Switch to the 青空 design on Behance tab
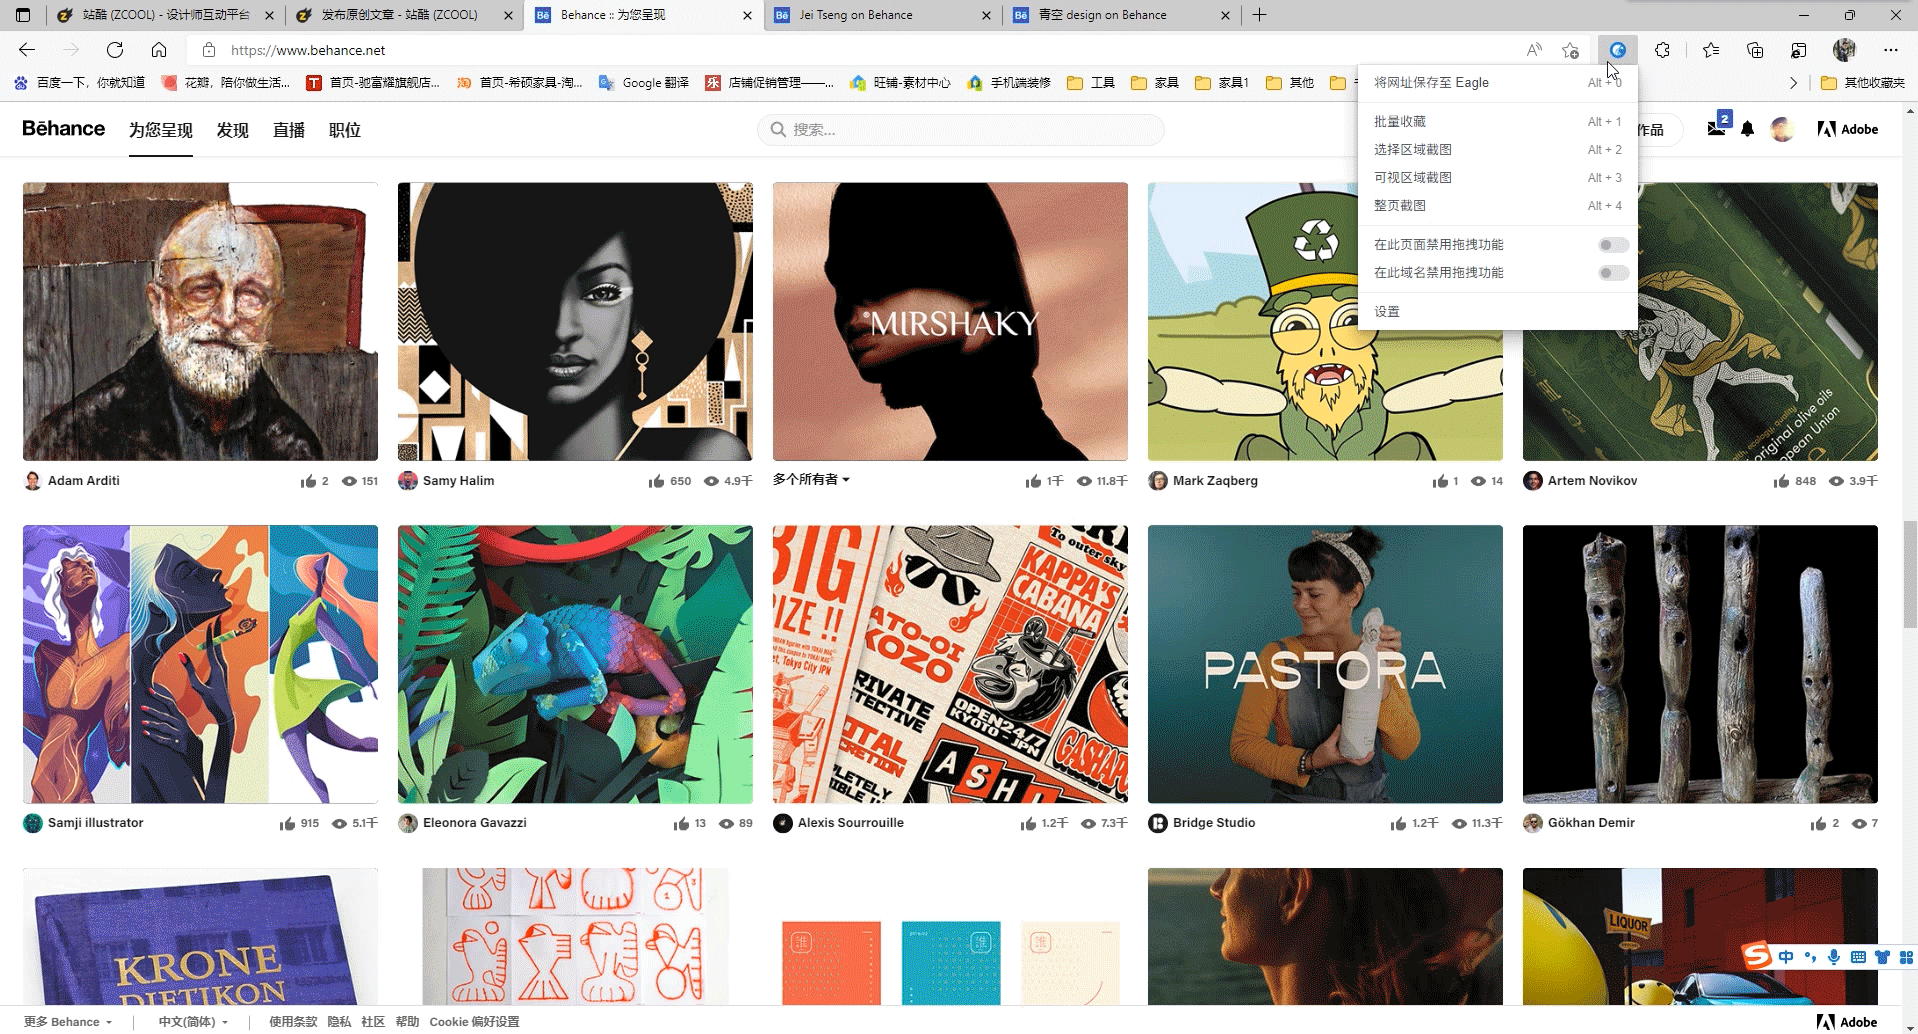This screenshot has height=1034, width=1918. [1122, 15]
